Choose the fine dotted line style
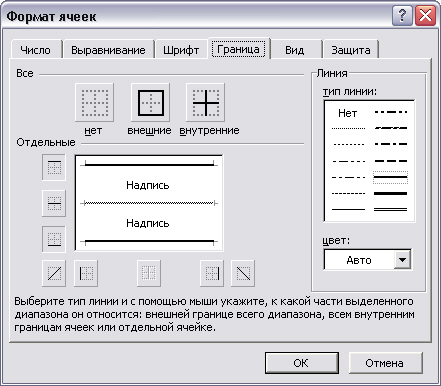This screenshot has height=386, width=441. point(349,128)
